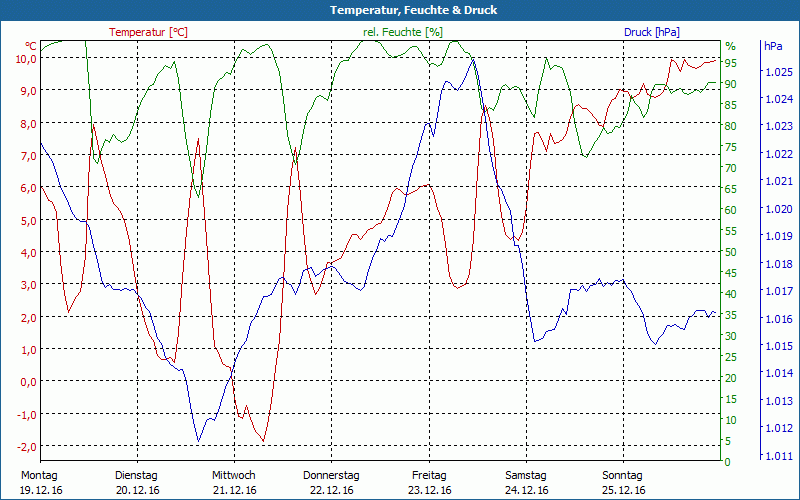
Task: Click the '35' humidity axis value
Action: (x=731, y=315)
